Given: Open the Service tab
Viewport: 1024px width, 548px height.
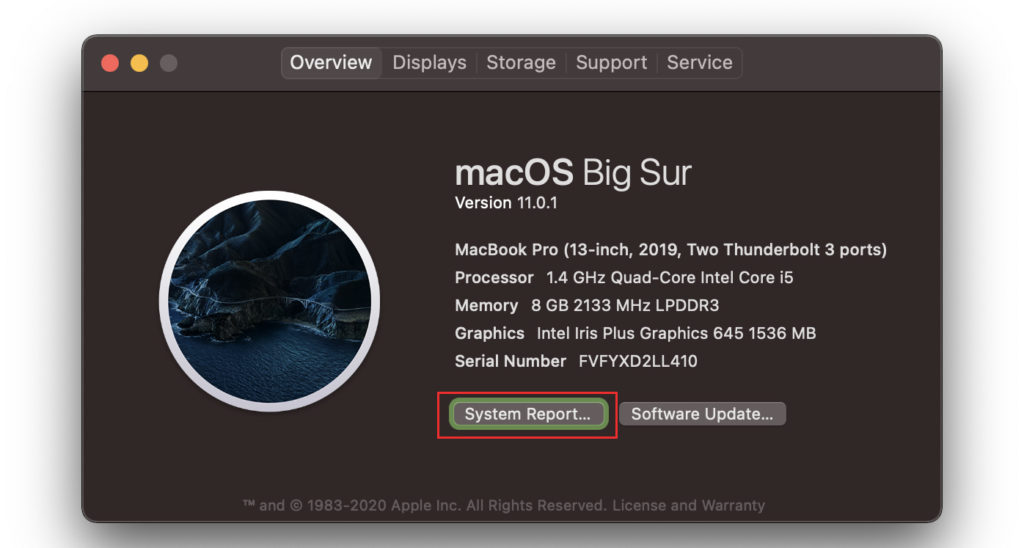Looking at the screenshot, I should [699, 62].
